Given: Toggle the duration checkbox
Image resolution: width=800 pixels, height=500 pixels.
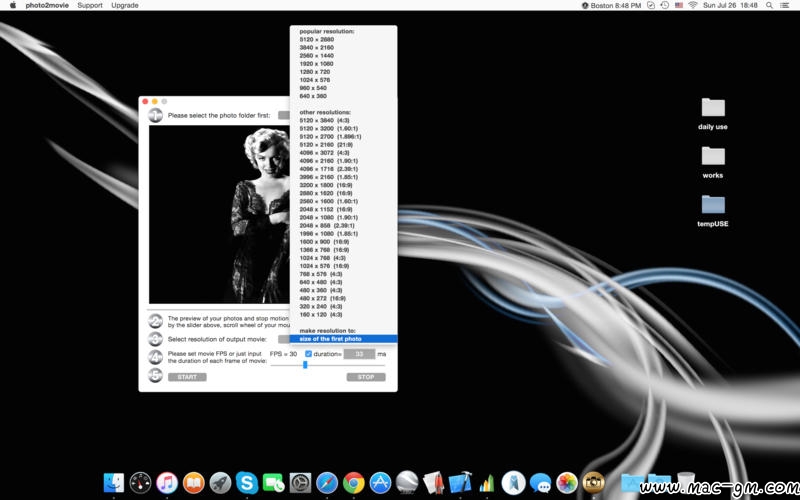Looking at the screenshot, I should click(308, 354).
